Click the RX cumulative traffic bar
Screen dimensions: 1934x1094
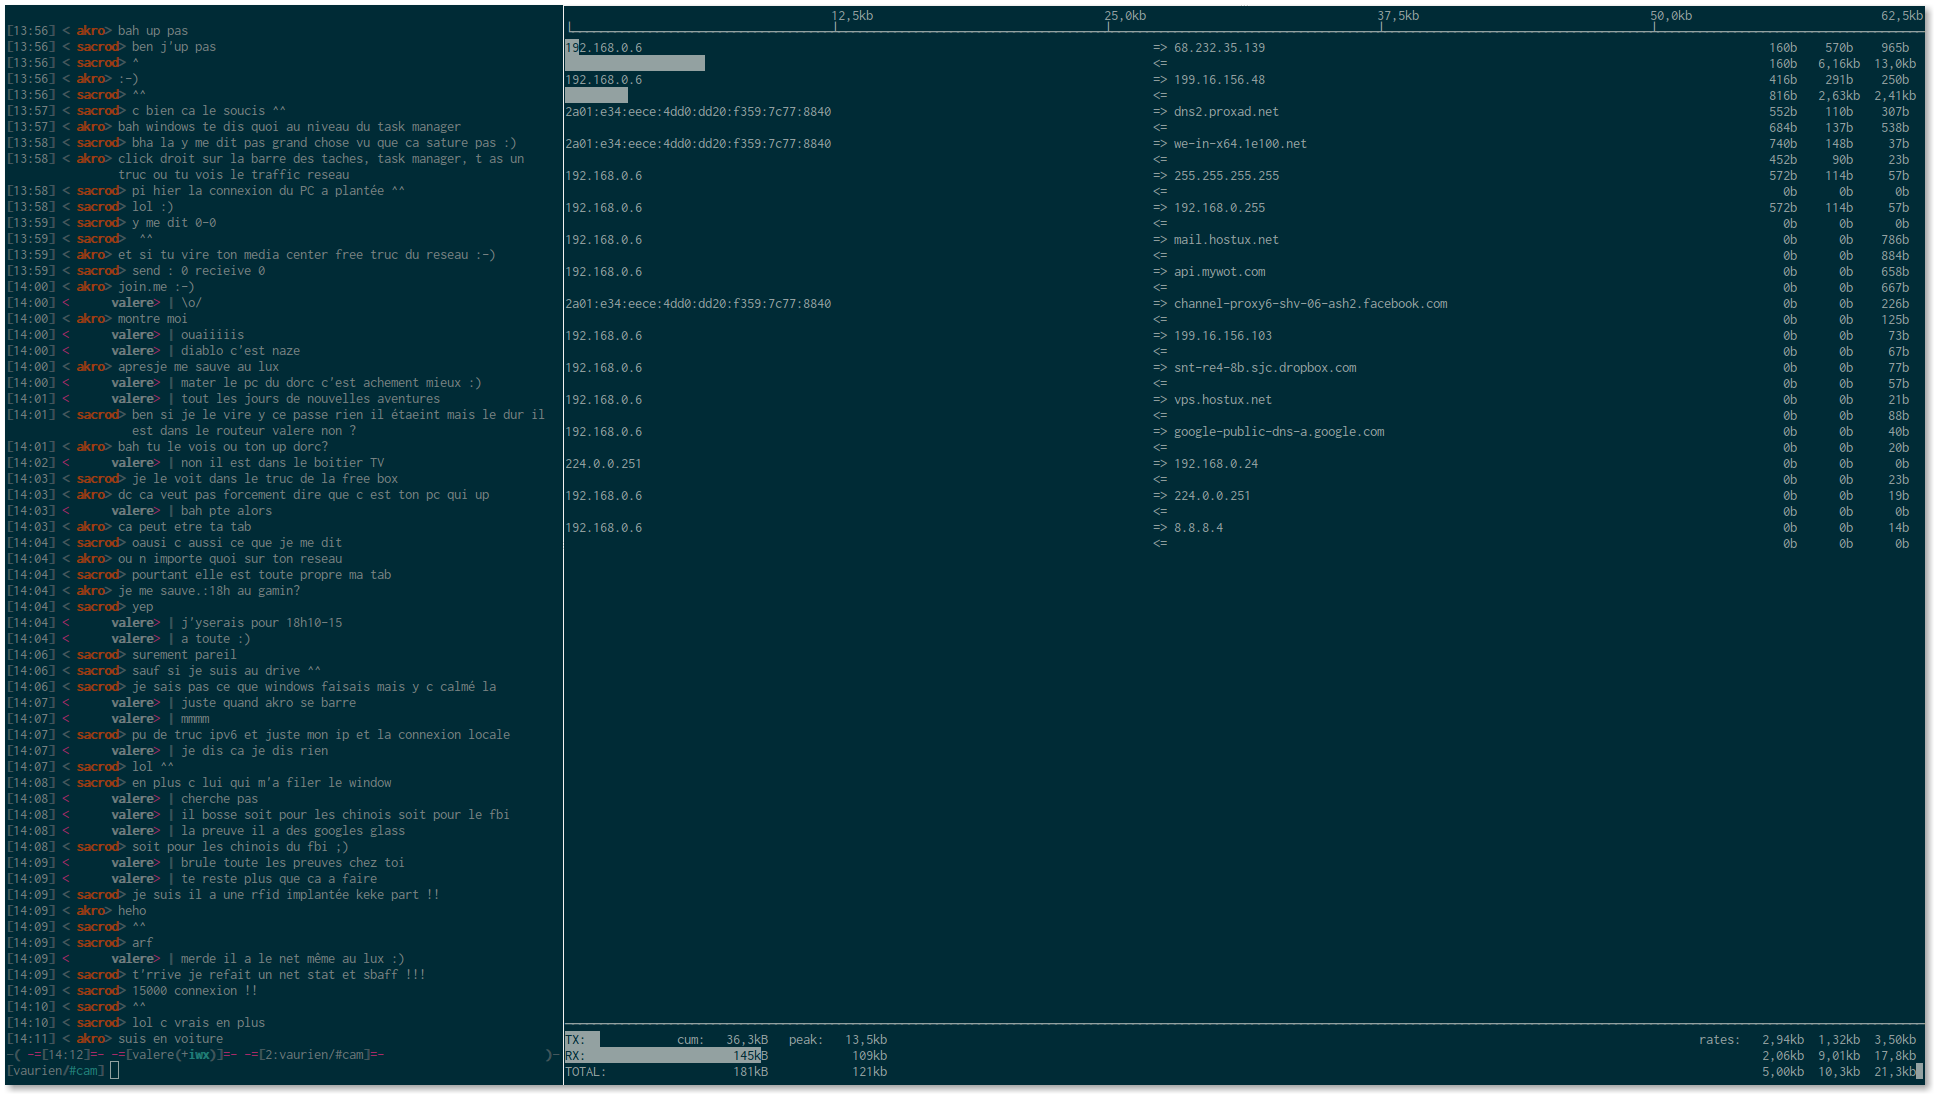pyautogui.click(x=664, y=1055)
